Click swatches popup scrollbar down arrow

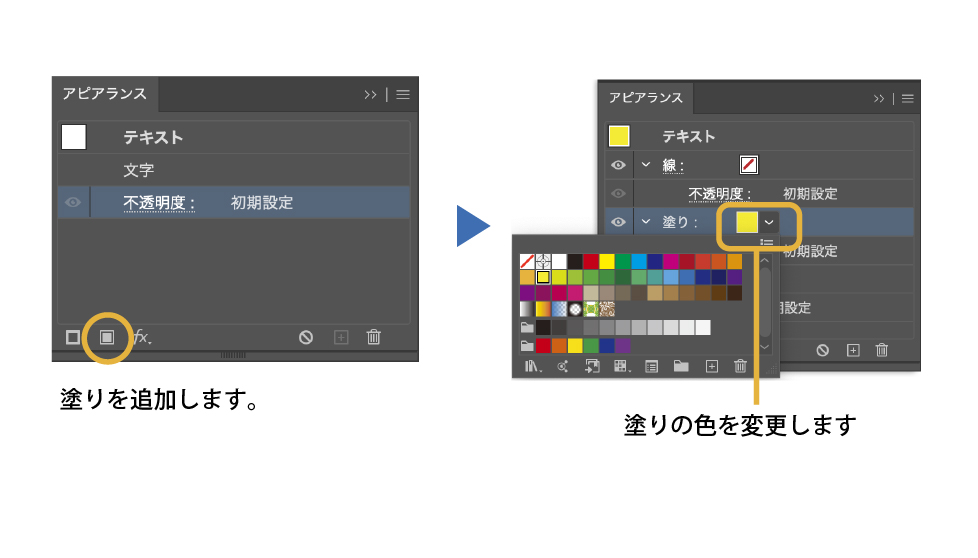tap(765, 347)
